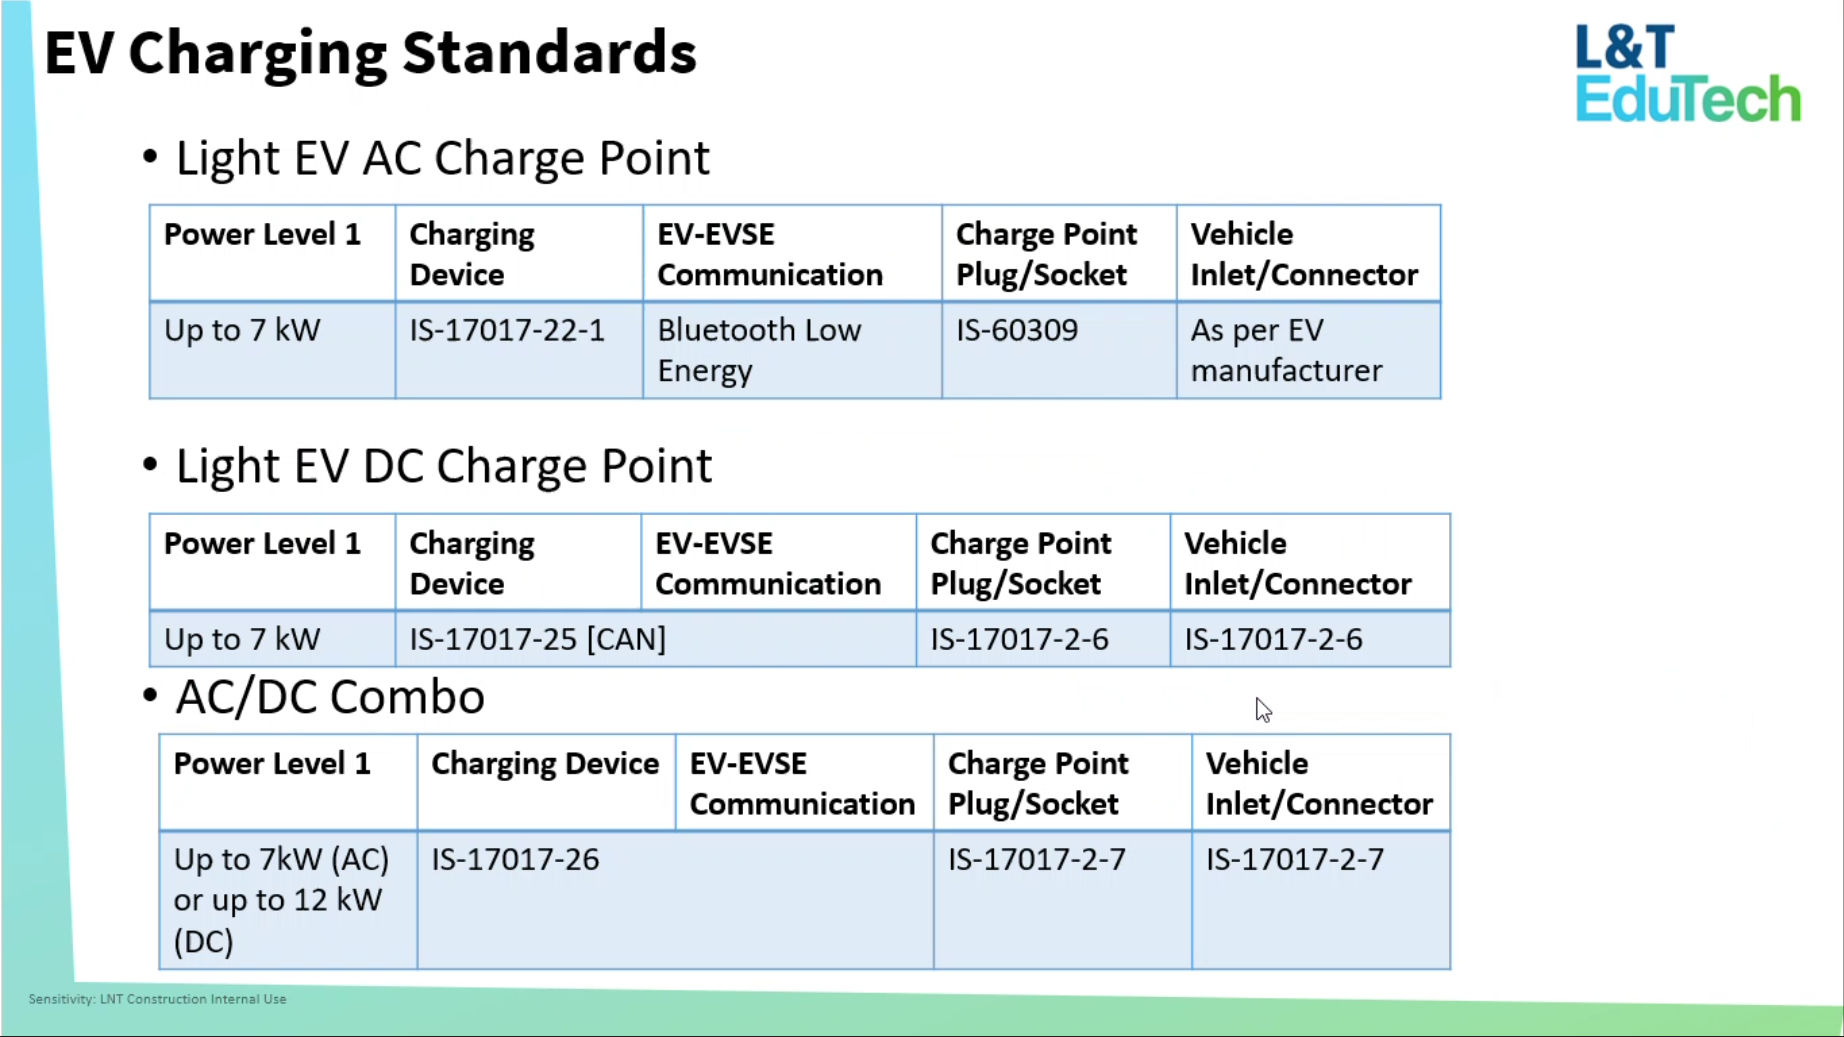Click IS-17017-2-7 under Vehicle Inlet/Connector
The height and width of the screenshot is (1037, 1844).
[1294, 860]
